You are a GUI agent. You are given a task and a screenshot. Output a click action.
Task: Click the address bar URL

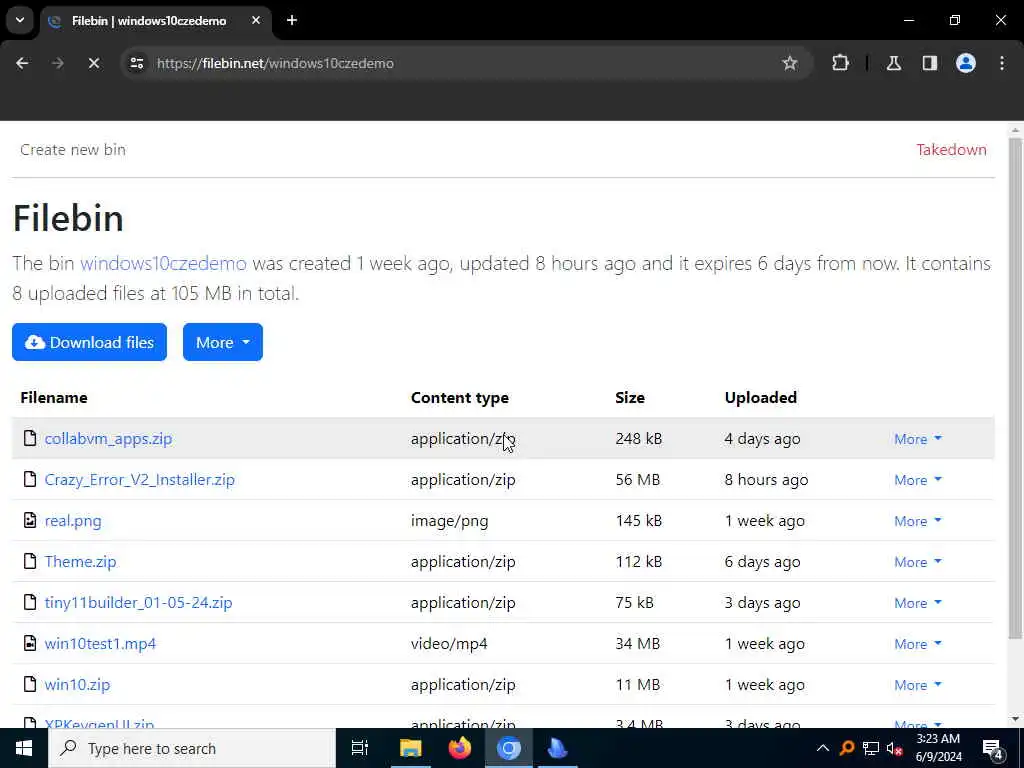[275, 63]
